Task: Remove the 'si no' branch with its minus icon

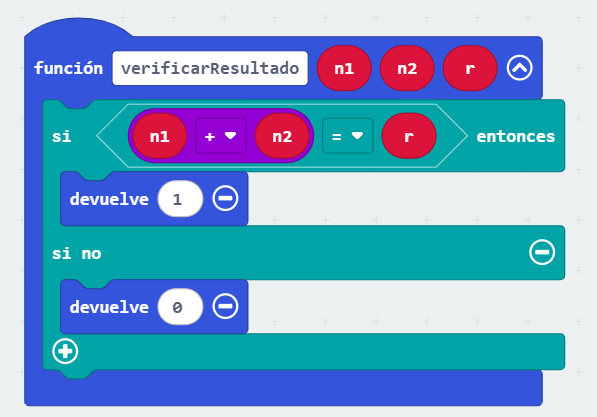Action: pos(542,252)
